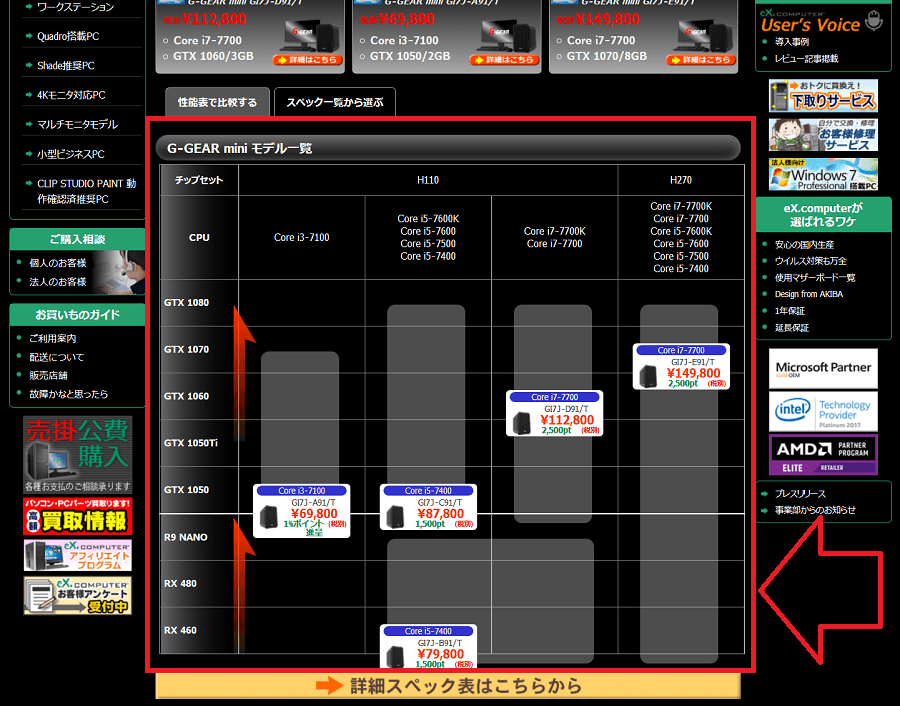Screen dimensions: 900x706
Task: Open the 事業部からのお知らせ link
Action: 815,510
